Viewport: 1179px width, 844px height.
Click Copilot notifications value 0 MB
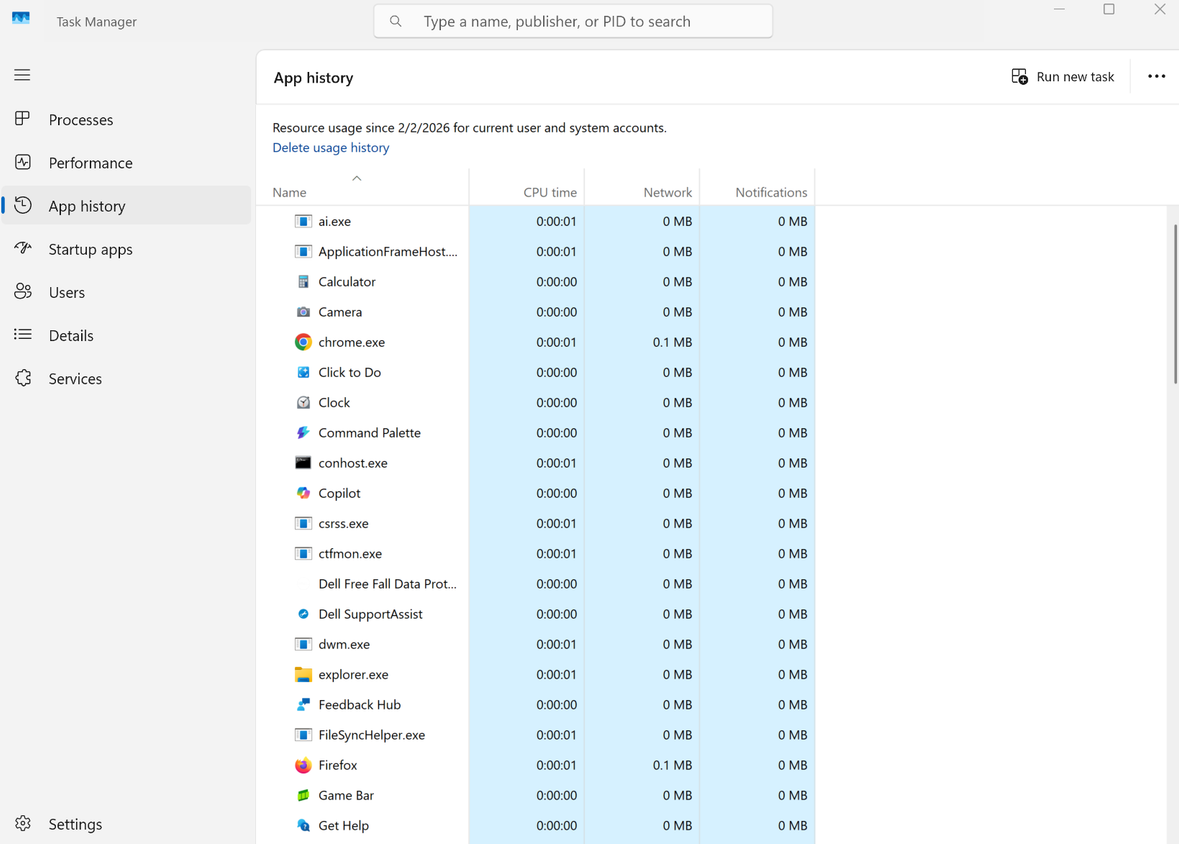[x=793, y=493]
